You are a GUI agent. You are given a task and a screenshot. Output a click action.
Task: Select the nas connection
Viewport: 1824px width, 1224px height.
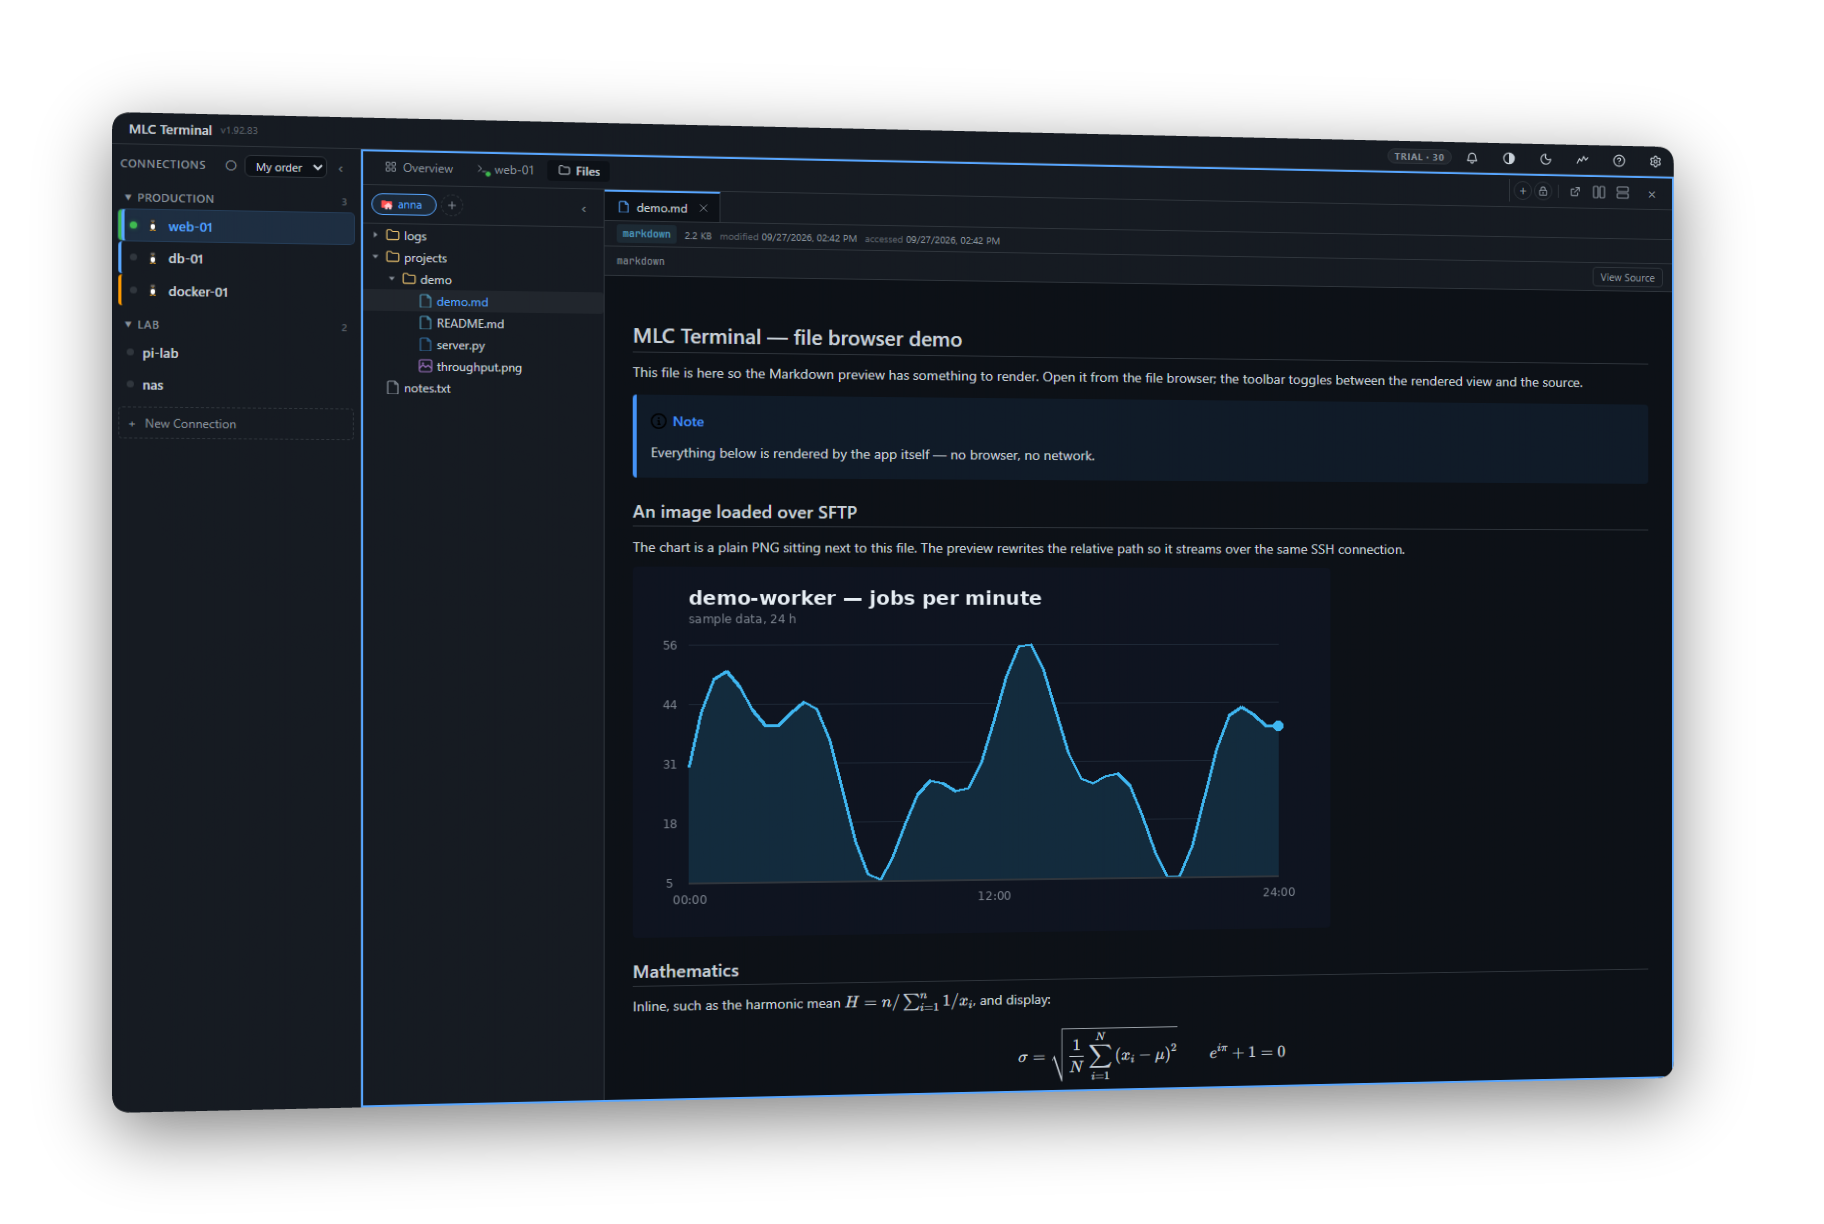(237, 385)
